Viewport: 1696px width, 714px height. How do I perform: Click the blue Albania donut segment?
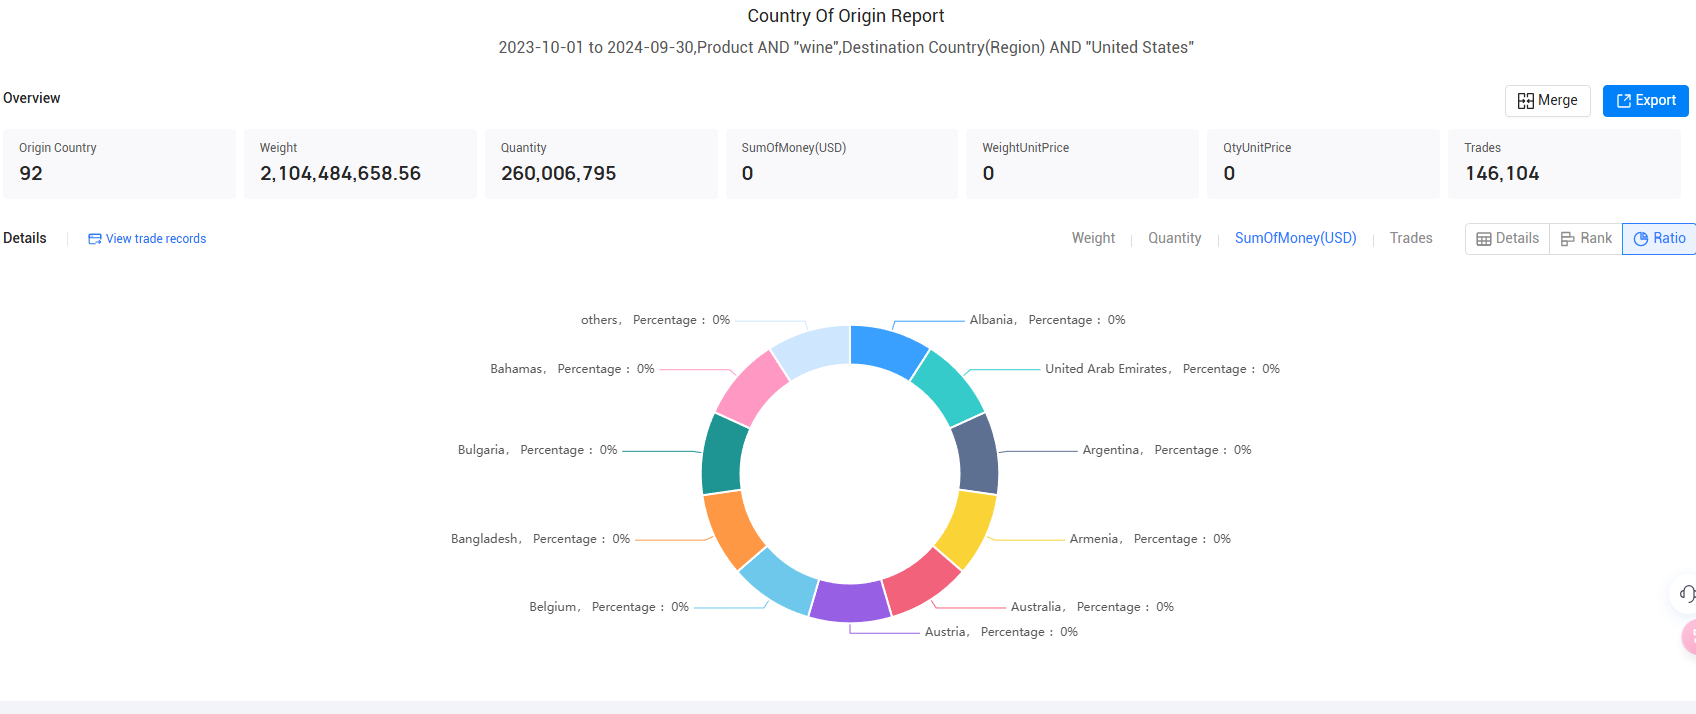[x=886, y=348]
